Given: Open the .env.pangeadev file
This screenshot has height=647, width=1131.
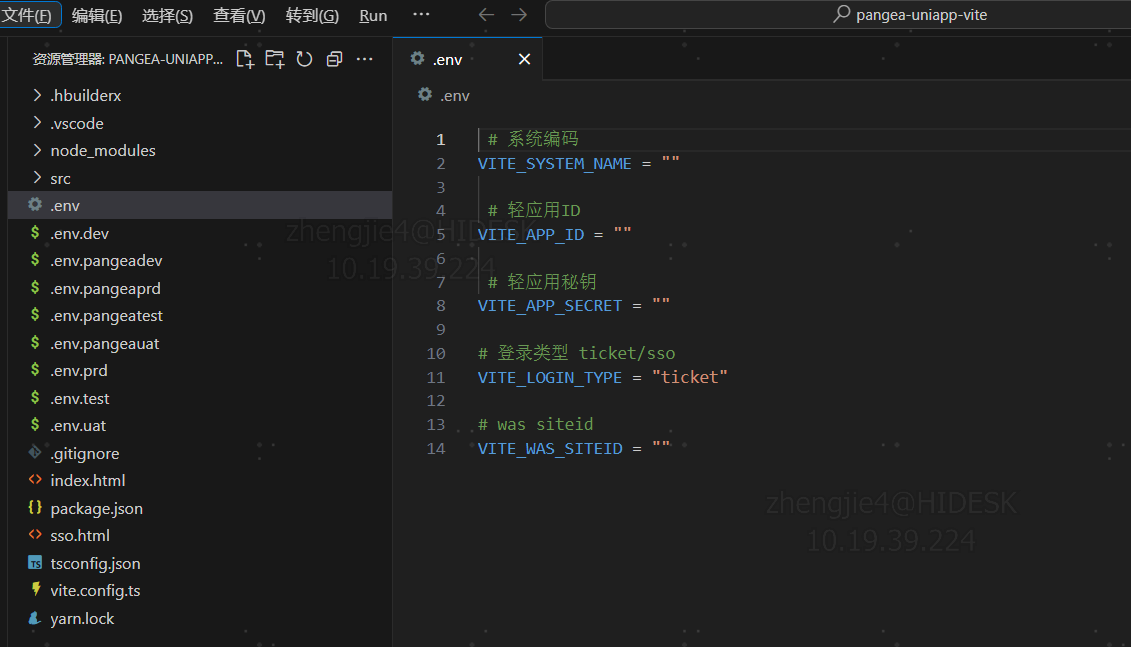Looking at the screenshot, I should 200,260.
